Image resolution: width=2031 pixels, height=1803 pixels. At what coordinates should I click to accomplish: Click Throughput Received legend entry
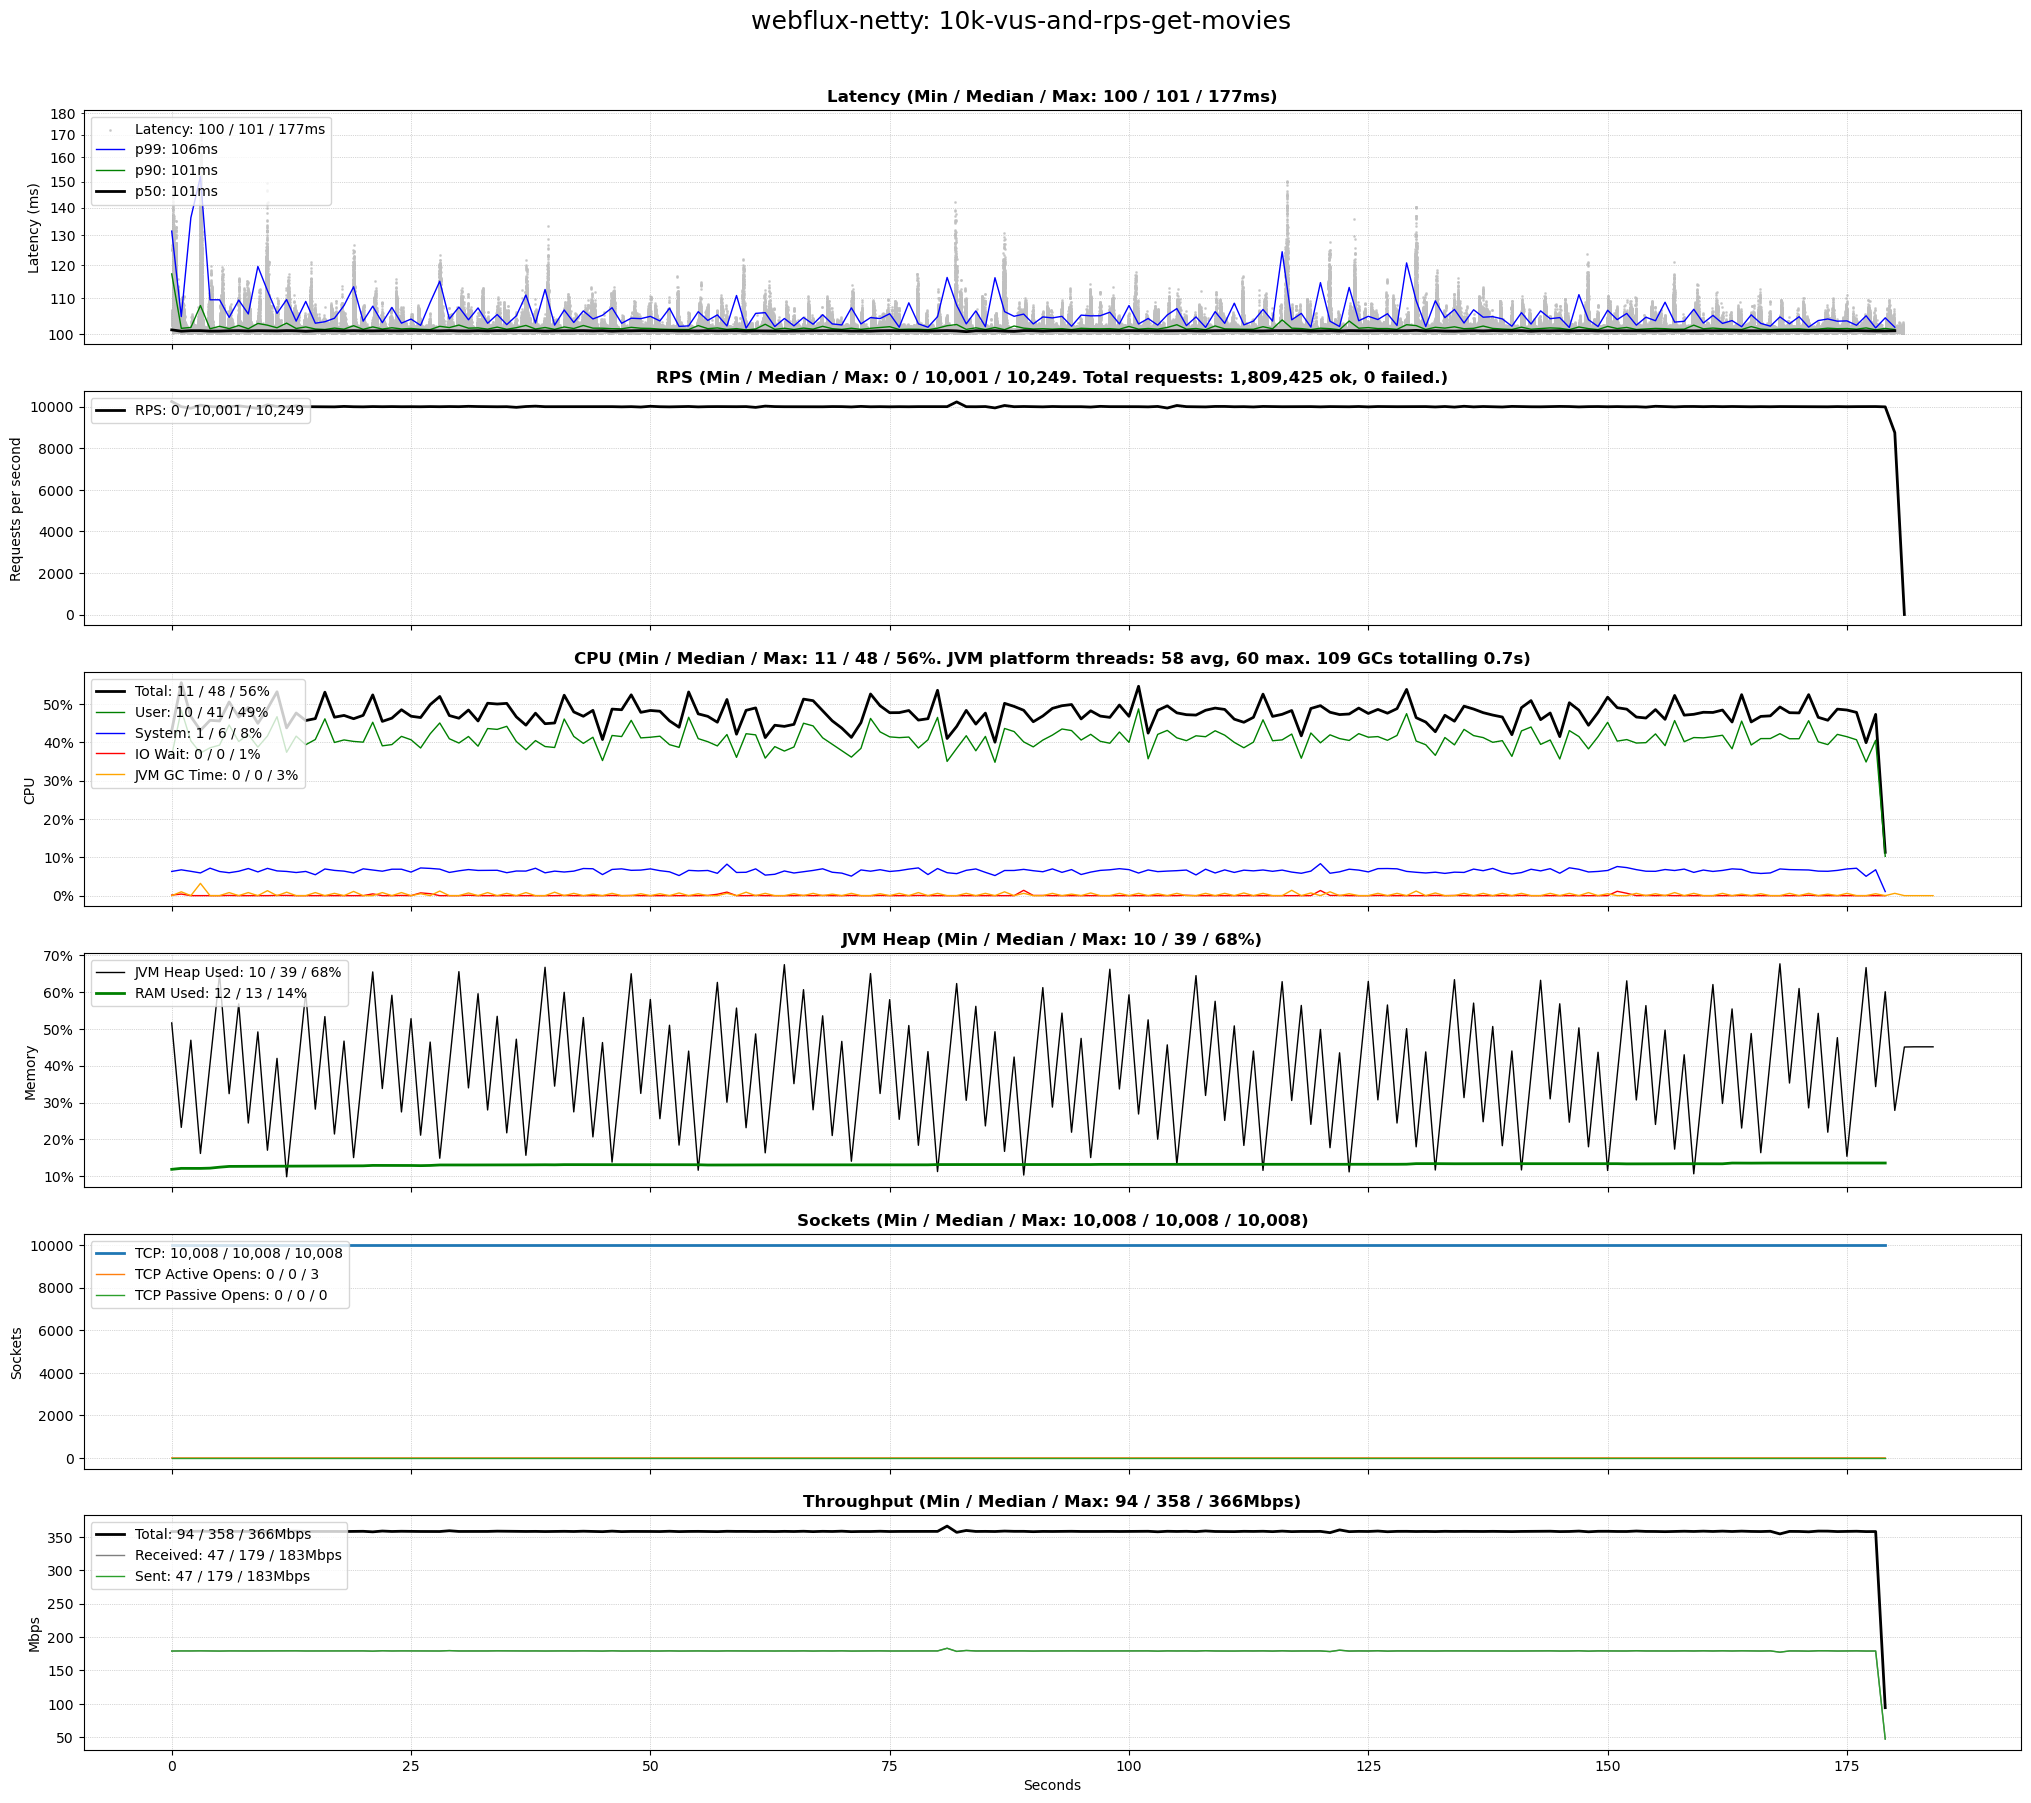(238, 1556)
